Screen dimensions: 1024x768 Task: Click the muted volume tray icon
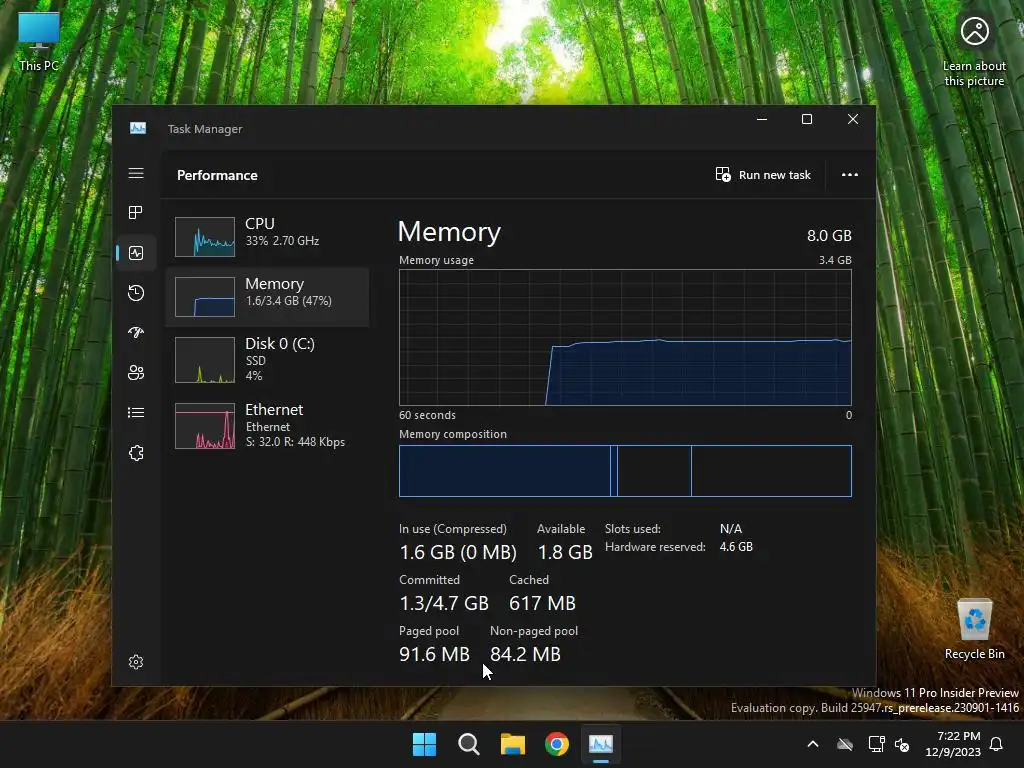coord(903,744)
